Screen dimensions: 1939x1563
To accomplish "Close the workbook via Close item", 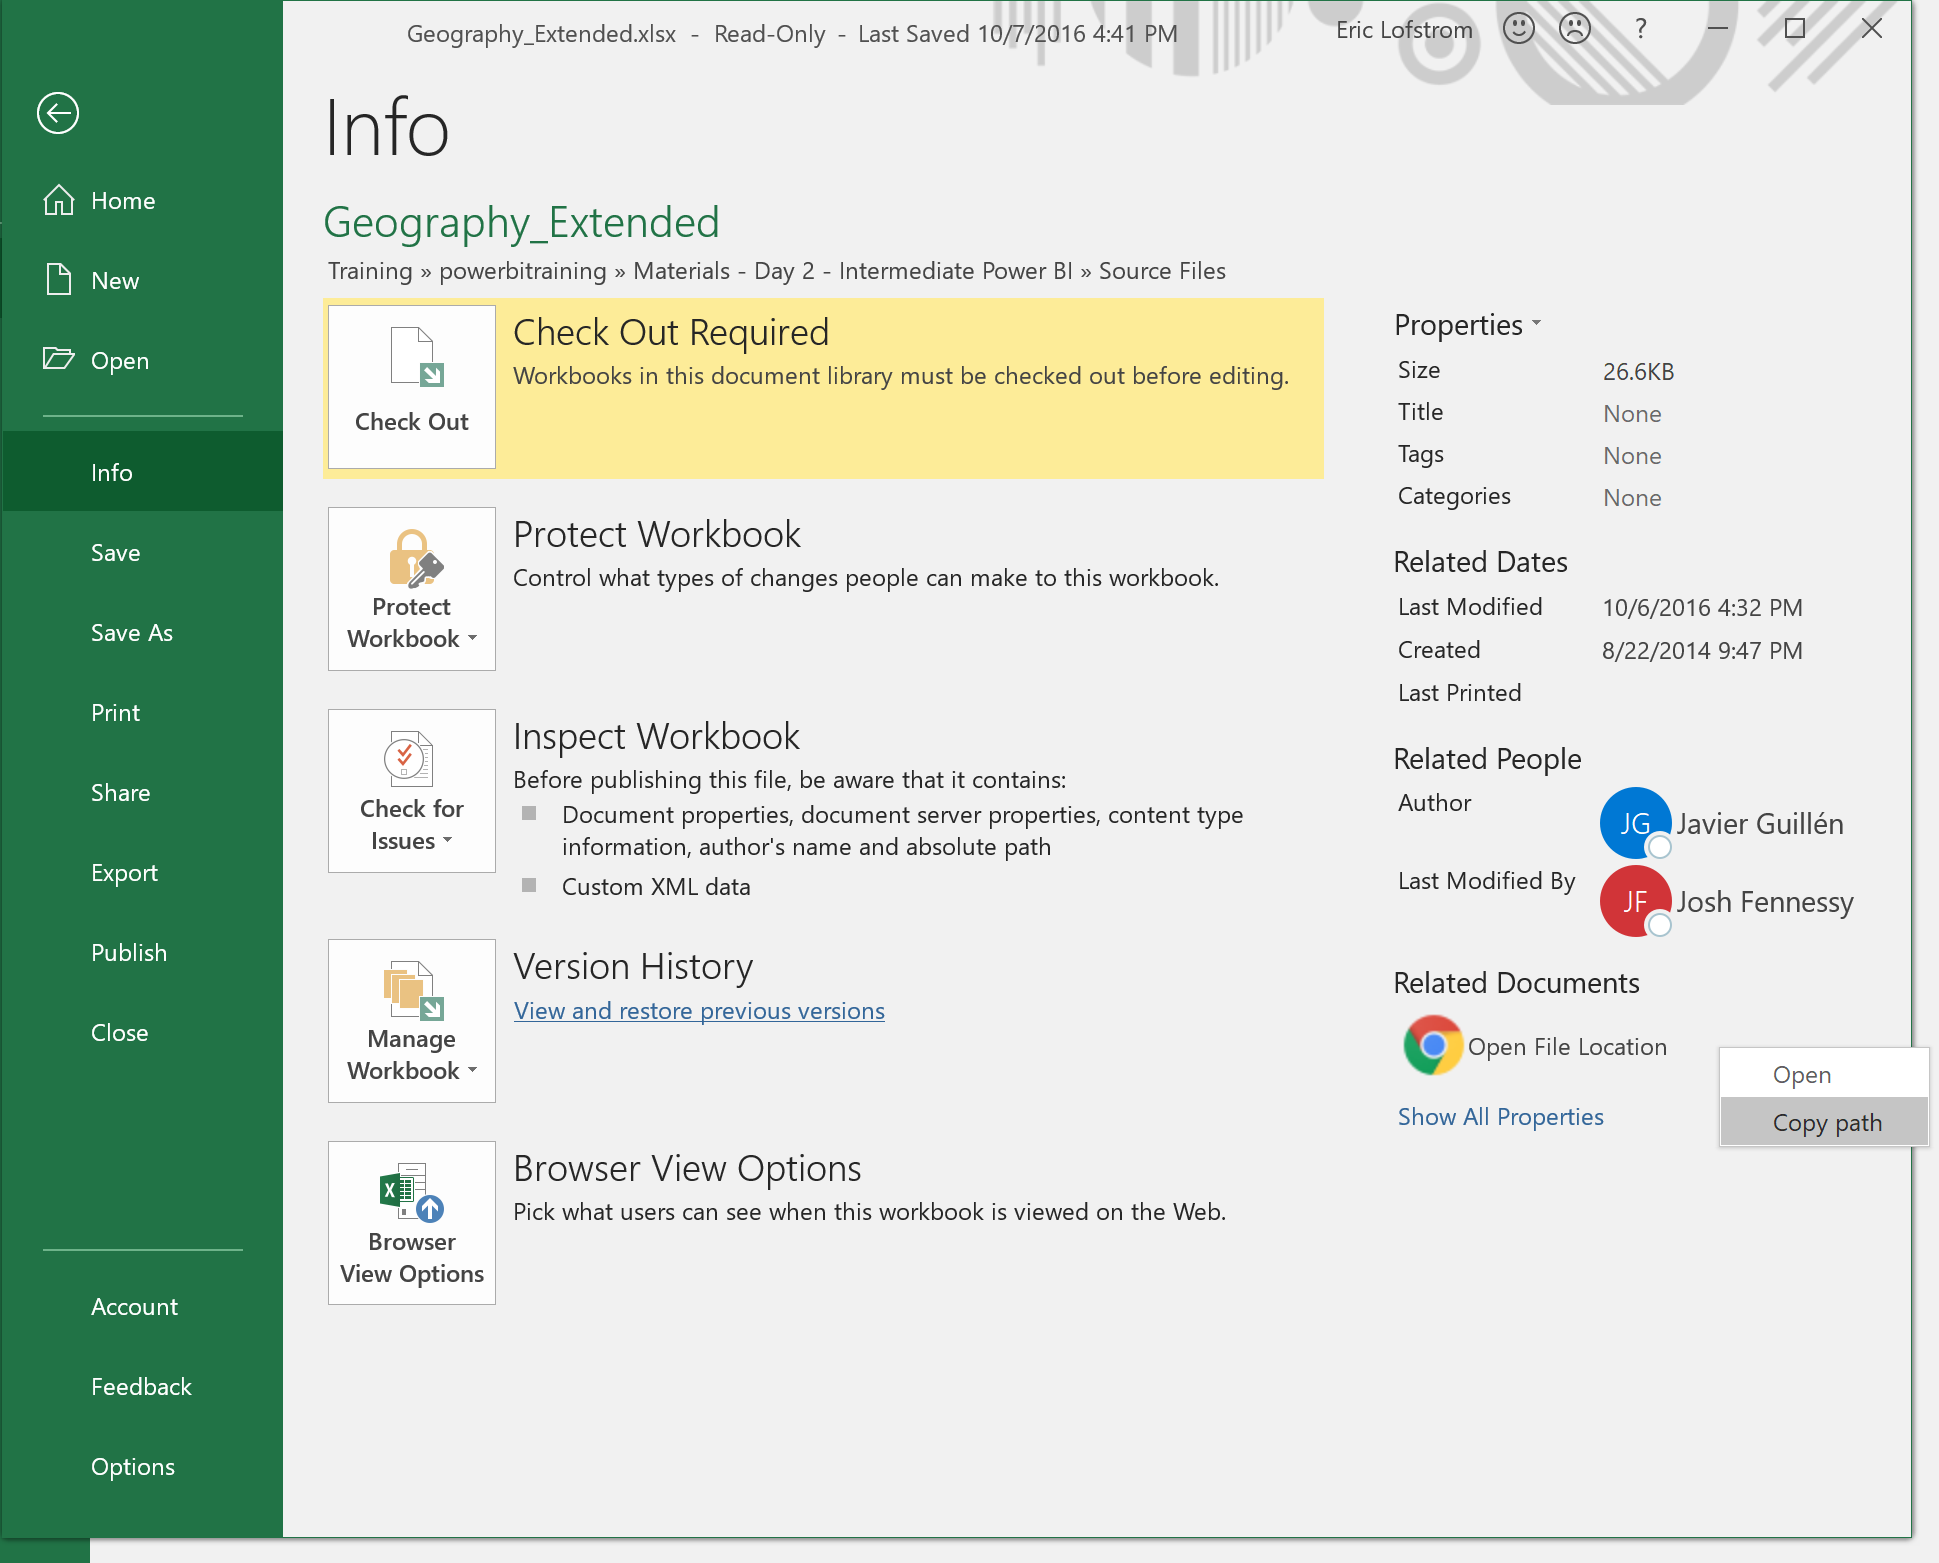I will coord(143,1032).
